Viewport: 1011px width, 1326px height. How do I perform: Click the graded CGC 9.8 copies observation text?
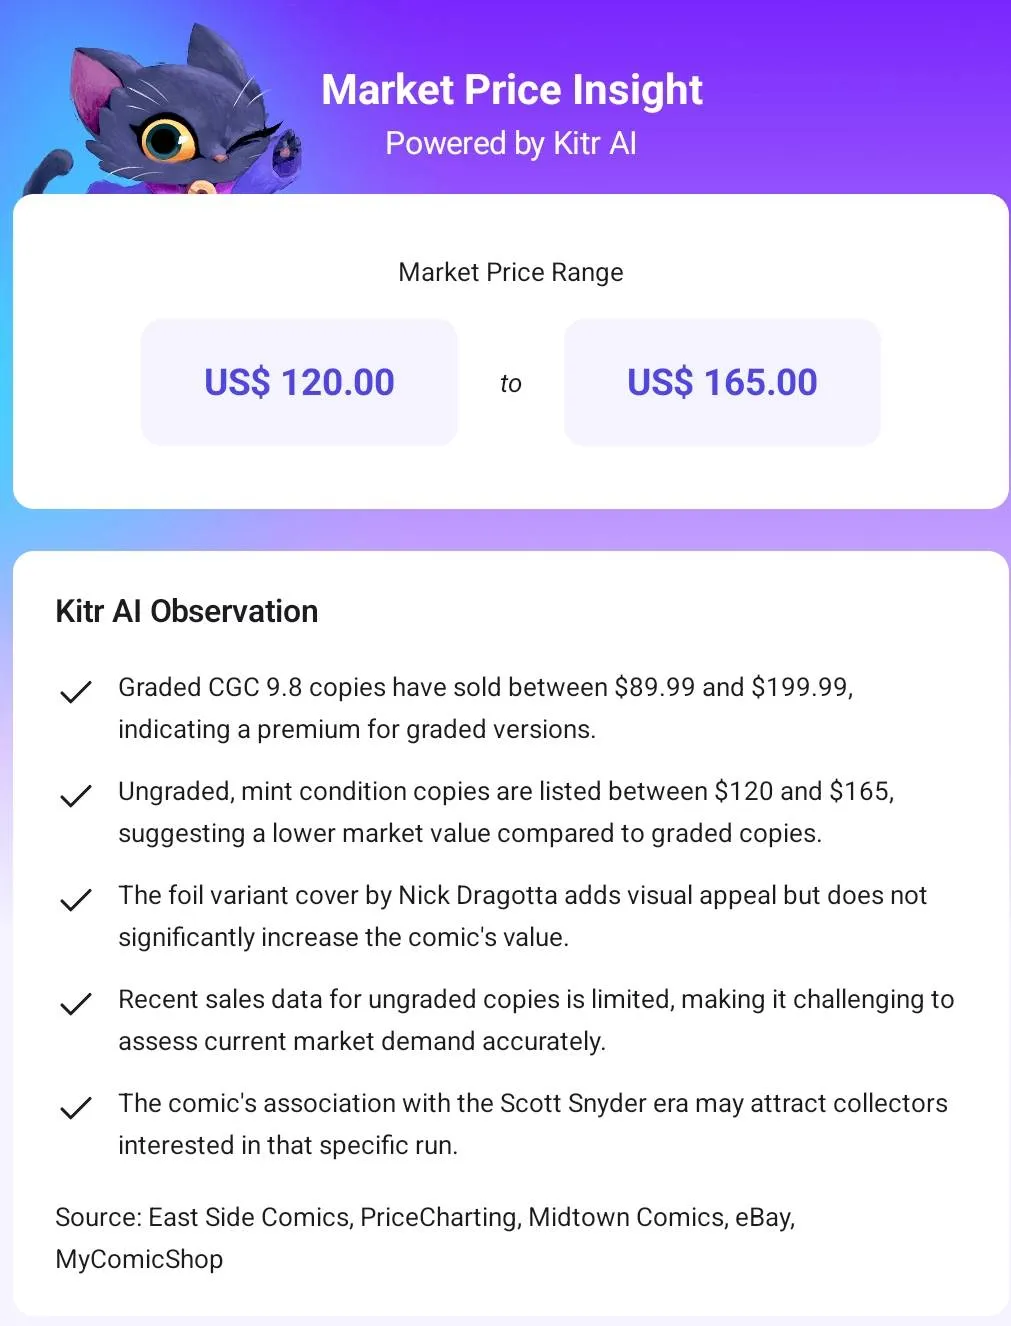(485, 708)
